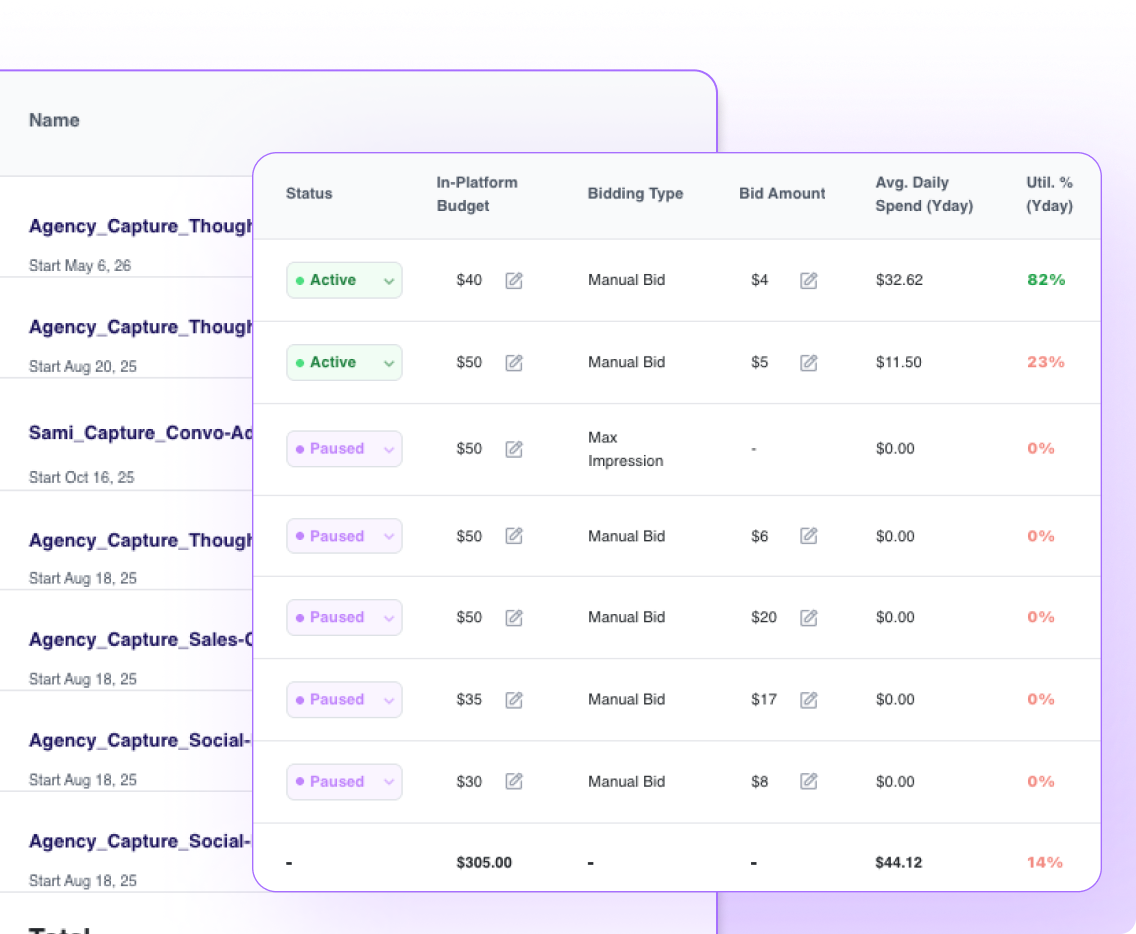
Task: Click the Name column header
Action: pyautogui.click(x=54, y=120)
